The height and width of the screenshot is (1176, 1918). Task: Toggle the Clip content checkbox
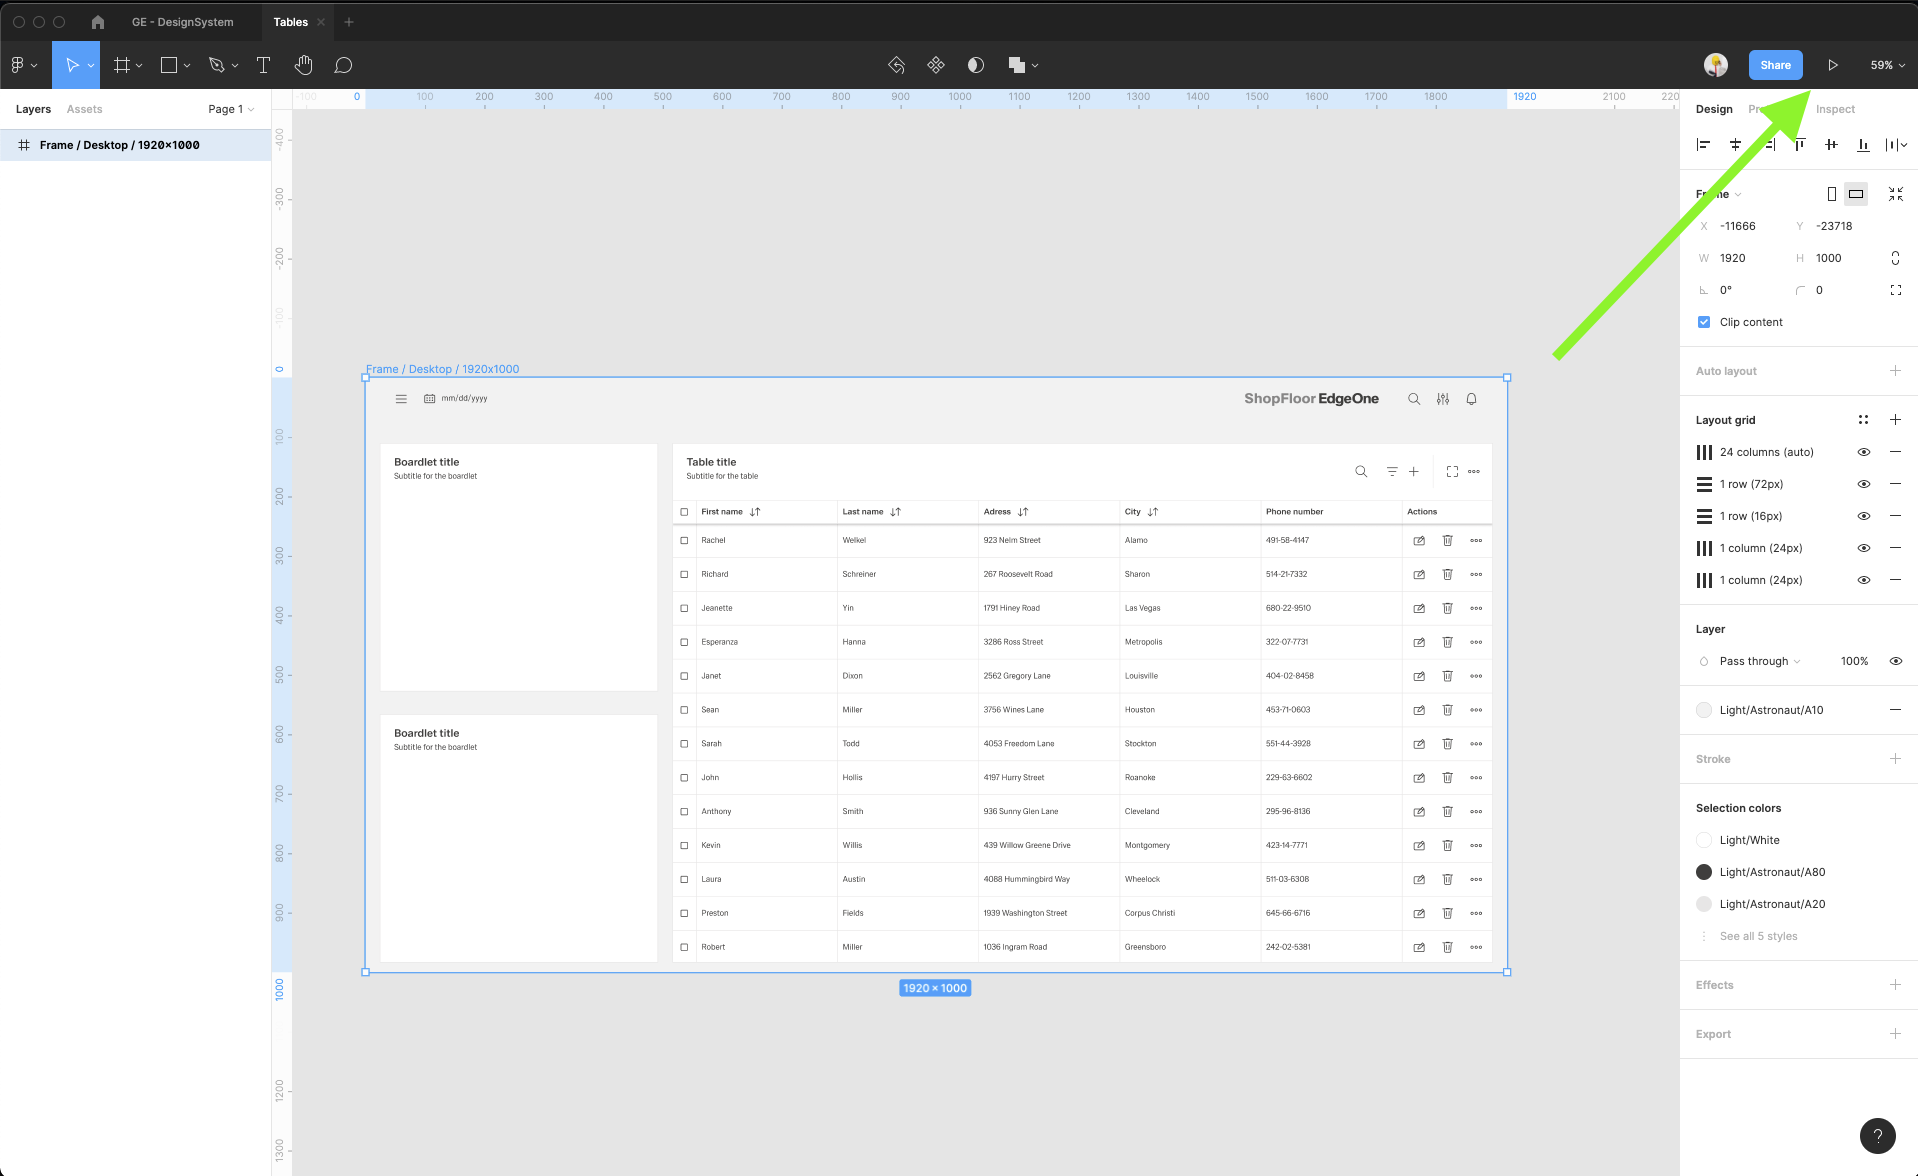[x=1704, y=322]
